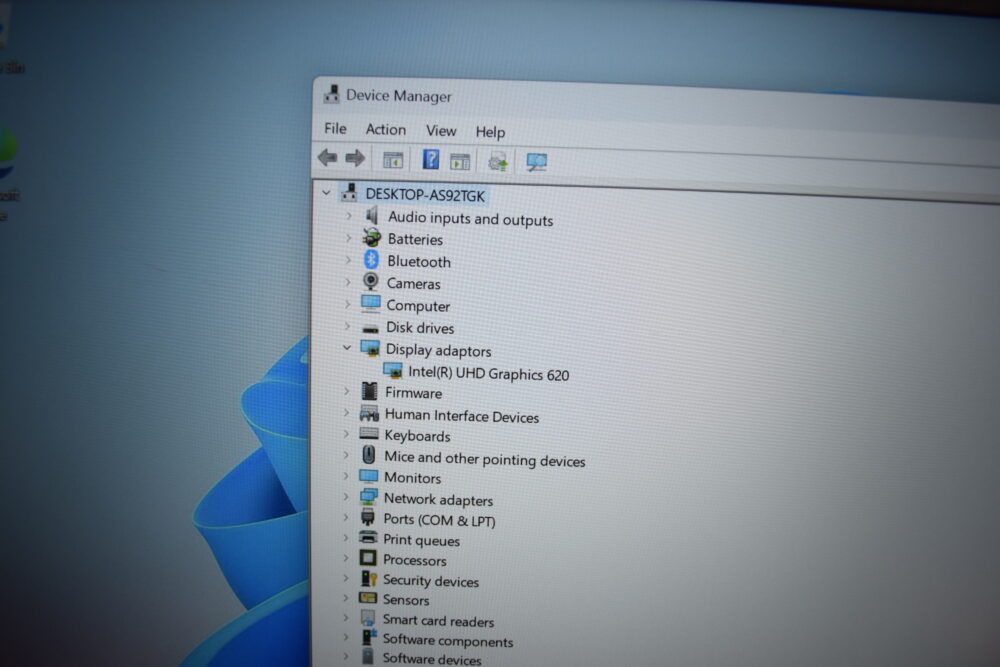The image size is (1000, 667).
Task: Select the Software devices label
Action: pos(432,659)
